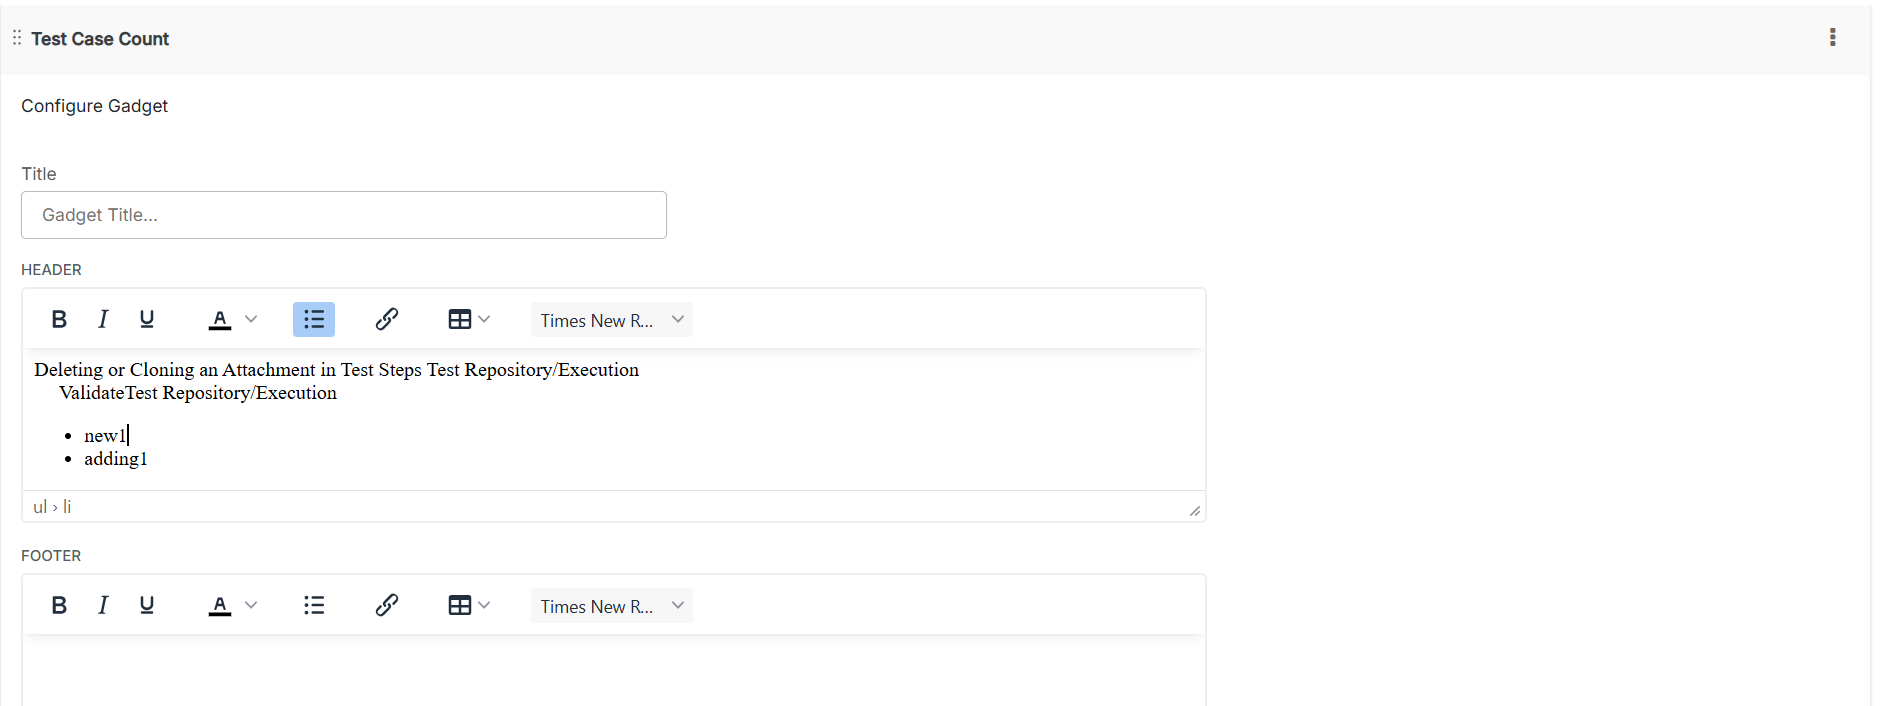Insert a link in the Footer editor
Image resolution: width=1885 pixels, height=706 pixels.
pos(387,605)
